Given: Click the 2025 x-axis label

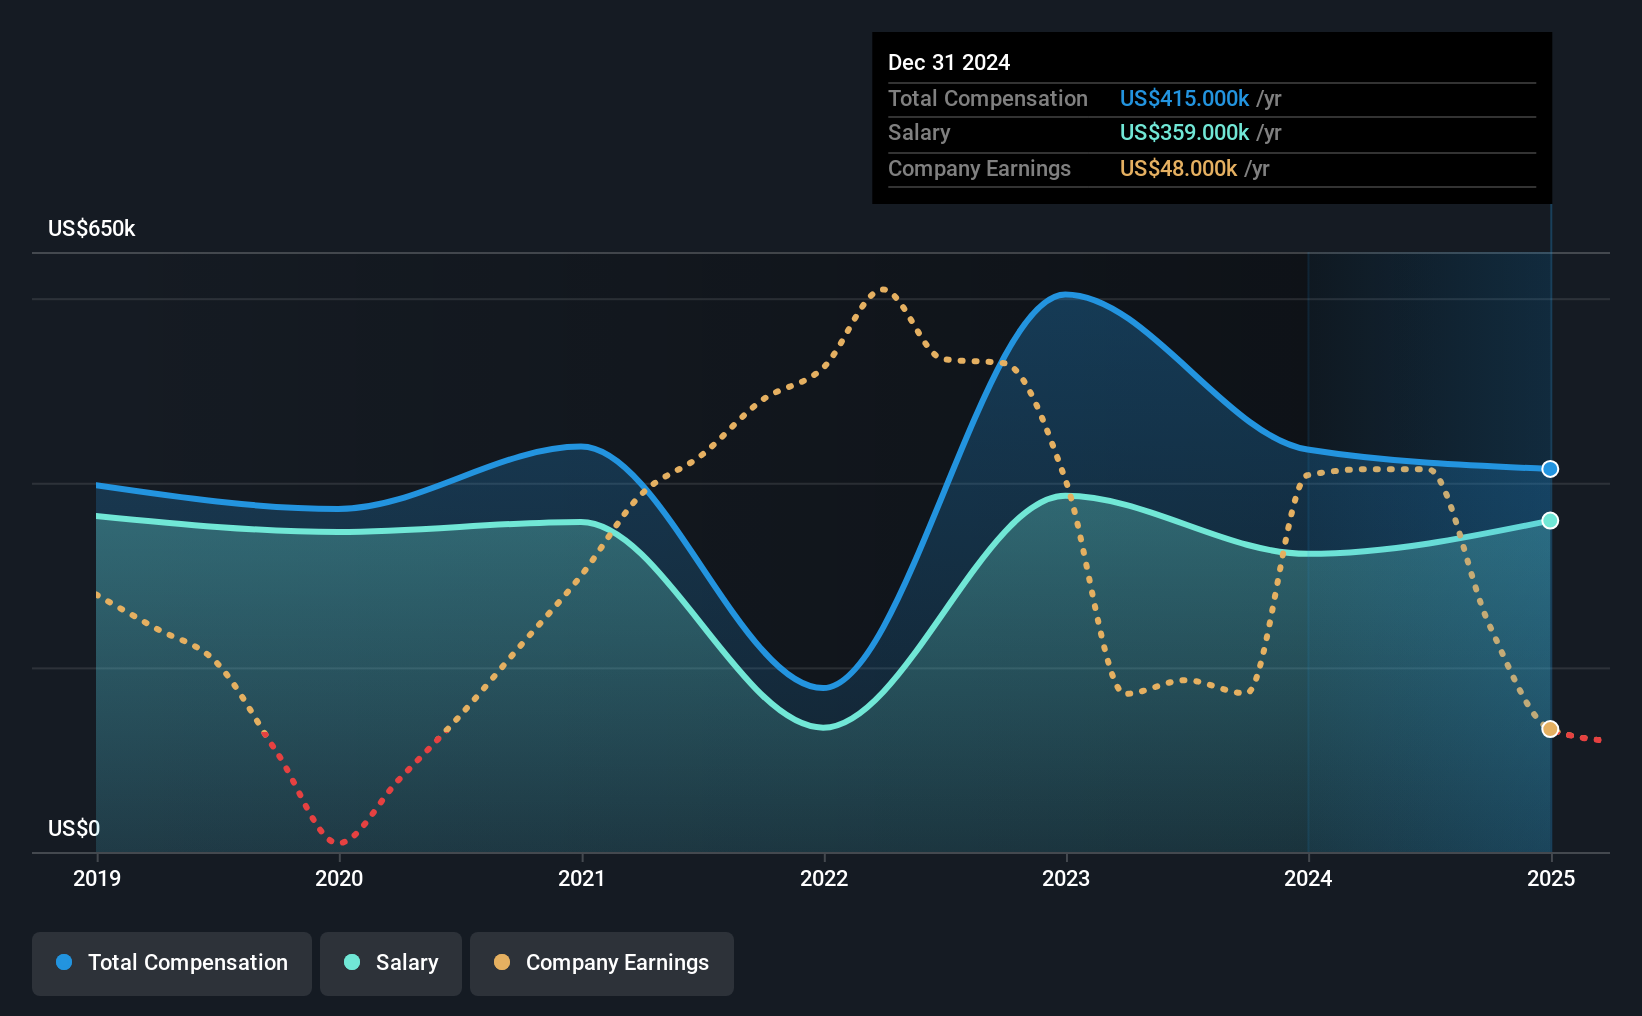Looking at the screenshot, I should (1551, 878).
